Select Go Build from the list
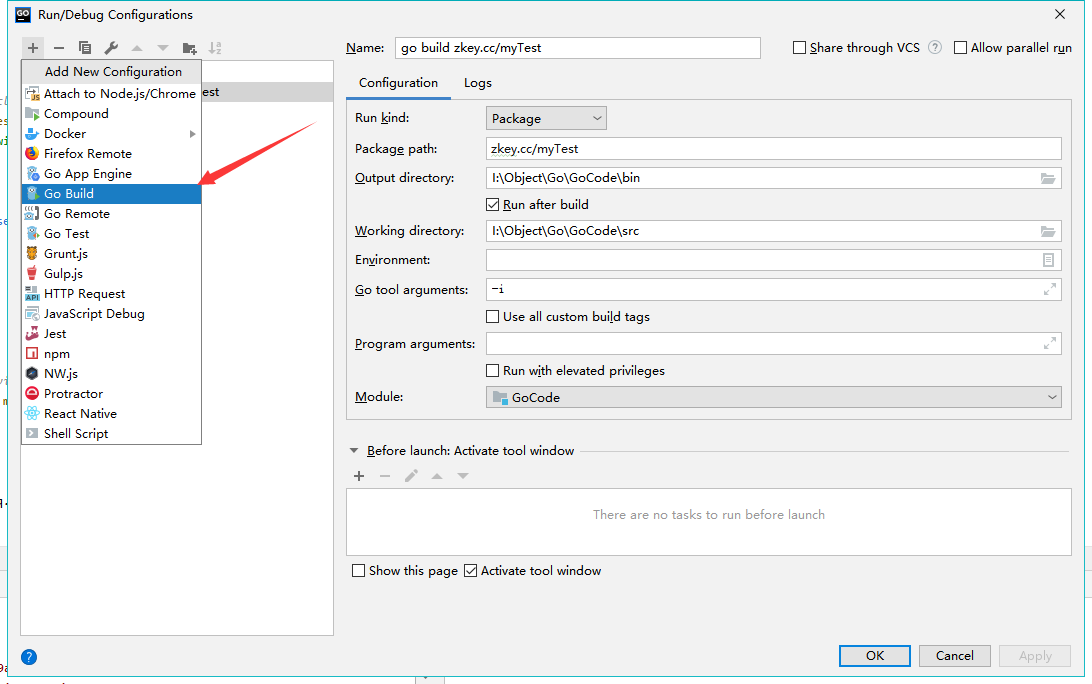 click(111, 194)
